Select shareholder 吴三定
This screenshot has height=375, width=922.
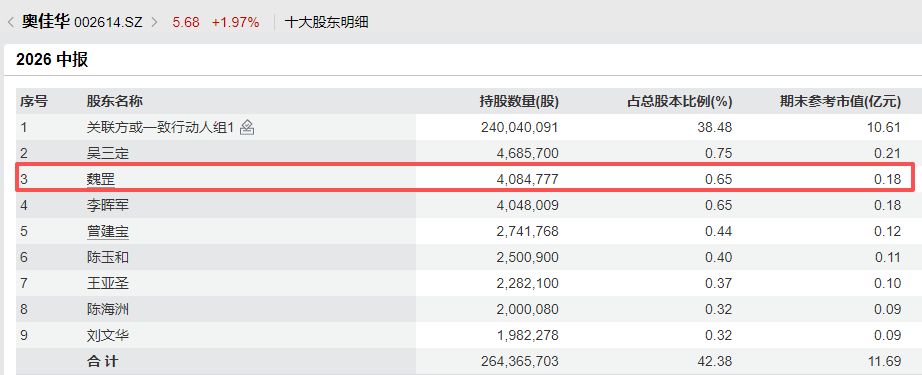[x=108, y=153]
